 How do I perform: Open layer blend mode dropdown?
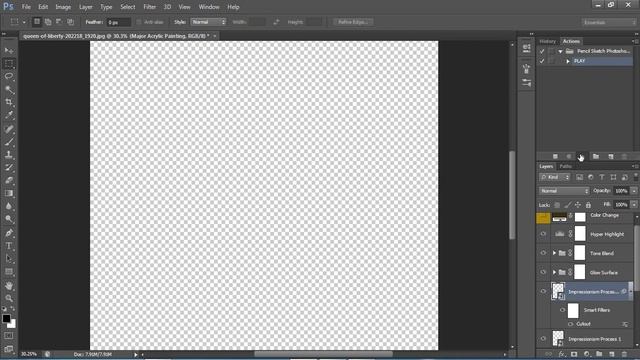tap(564, 191)
